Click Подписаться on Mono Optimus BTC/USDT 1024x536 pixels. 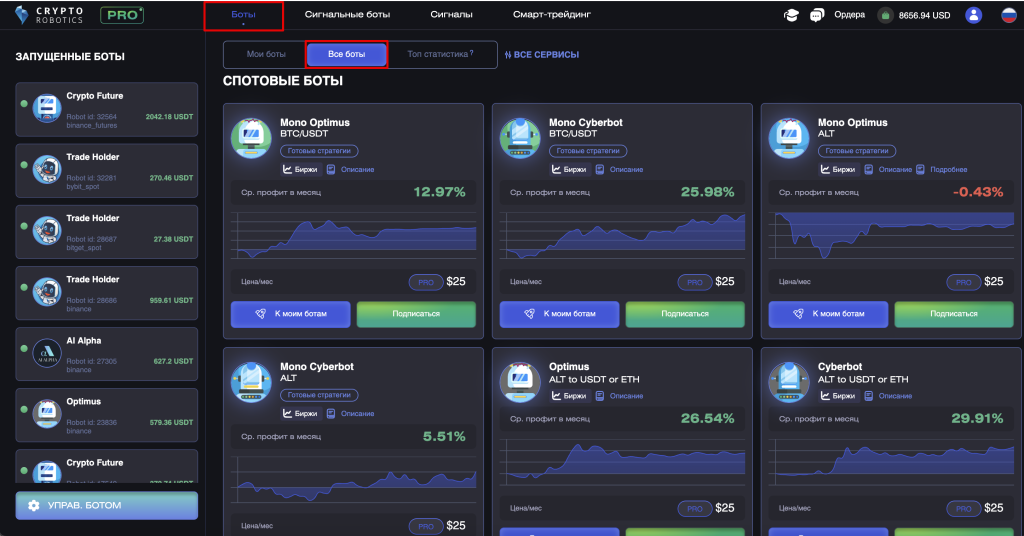point(416,314)
